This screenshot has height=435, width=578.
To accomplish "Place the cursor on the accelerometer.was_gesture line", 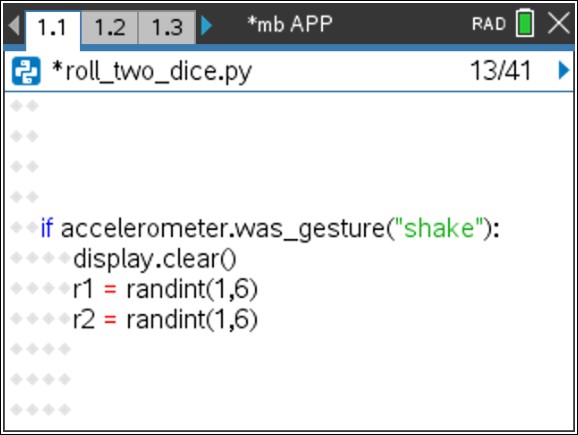I will pyautogui.click(x=270, y=229).
